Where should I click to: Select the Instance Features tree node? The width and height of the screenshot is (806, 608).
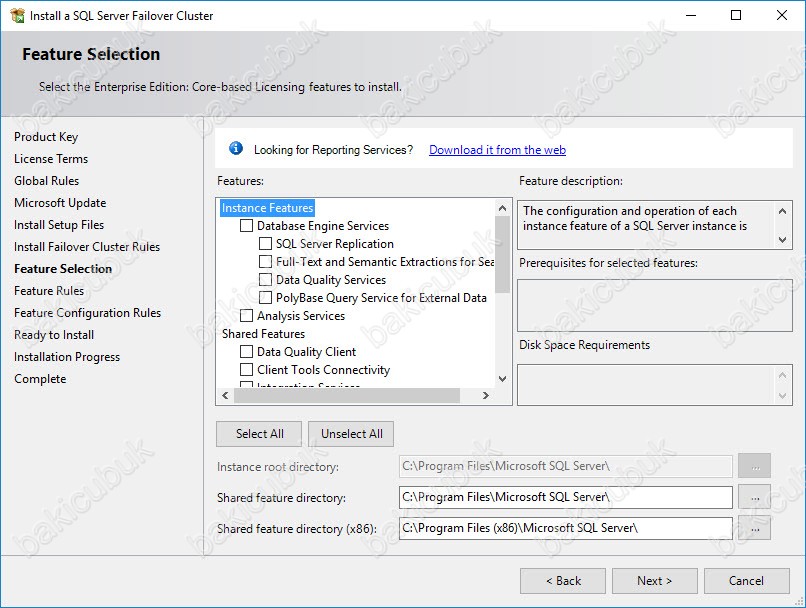pyautogui.click(x=267, y=208)
